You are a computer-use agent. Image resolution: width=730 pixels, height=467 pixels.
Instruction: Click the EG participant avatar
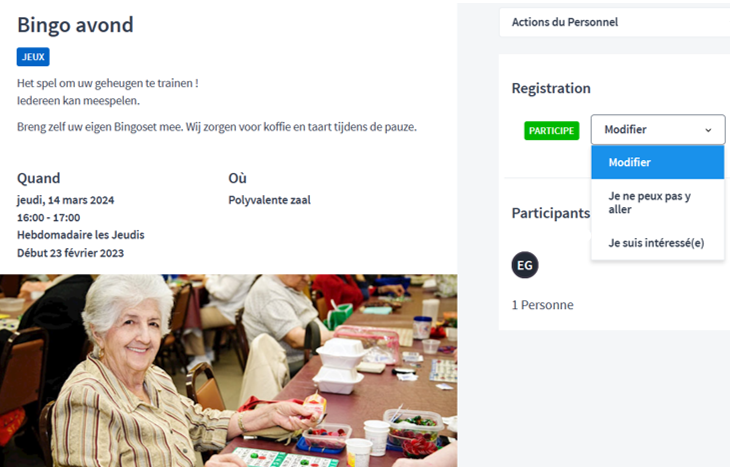pyautogui.click(x=525, y=265)
